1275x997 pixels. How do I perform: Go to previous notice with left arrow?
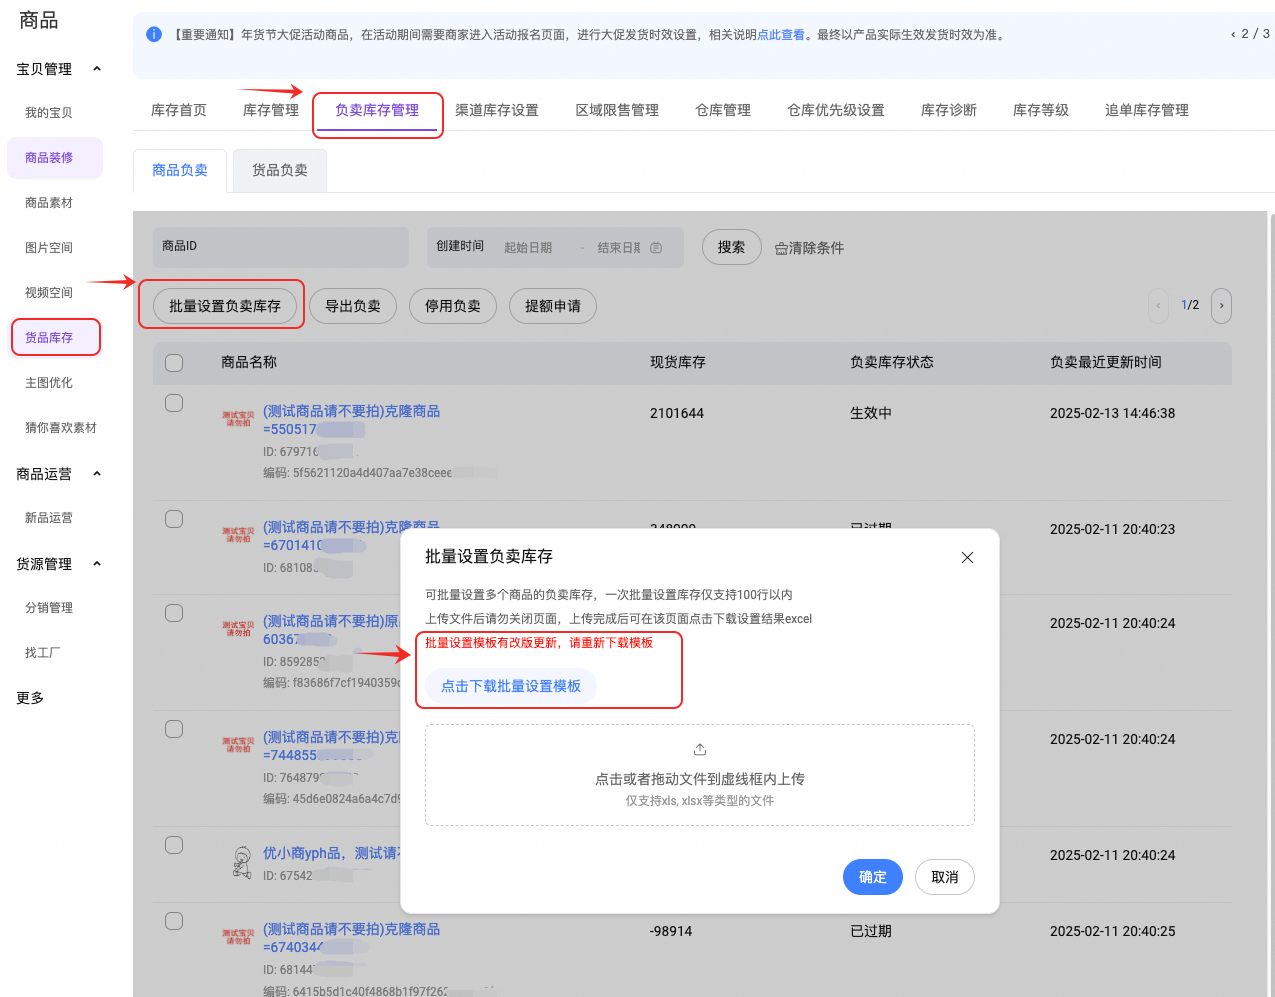[1232, 34]
